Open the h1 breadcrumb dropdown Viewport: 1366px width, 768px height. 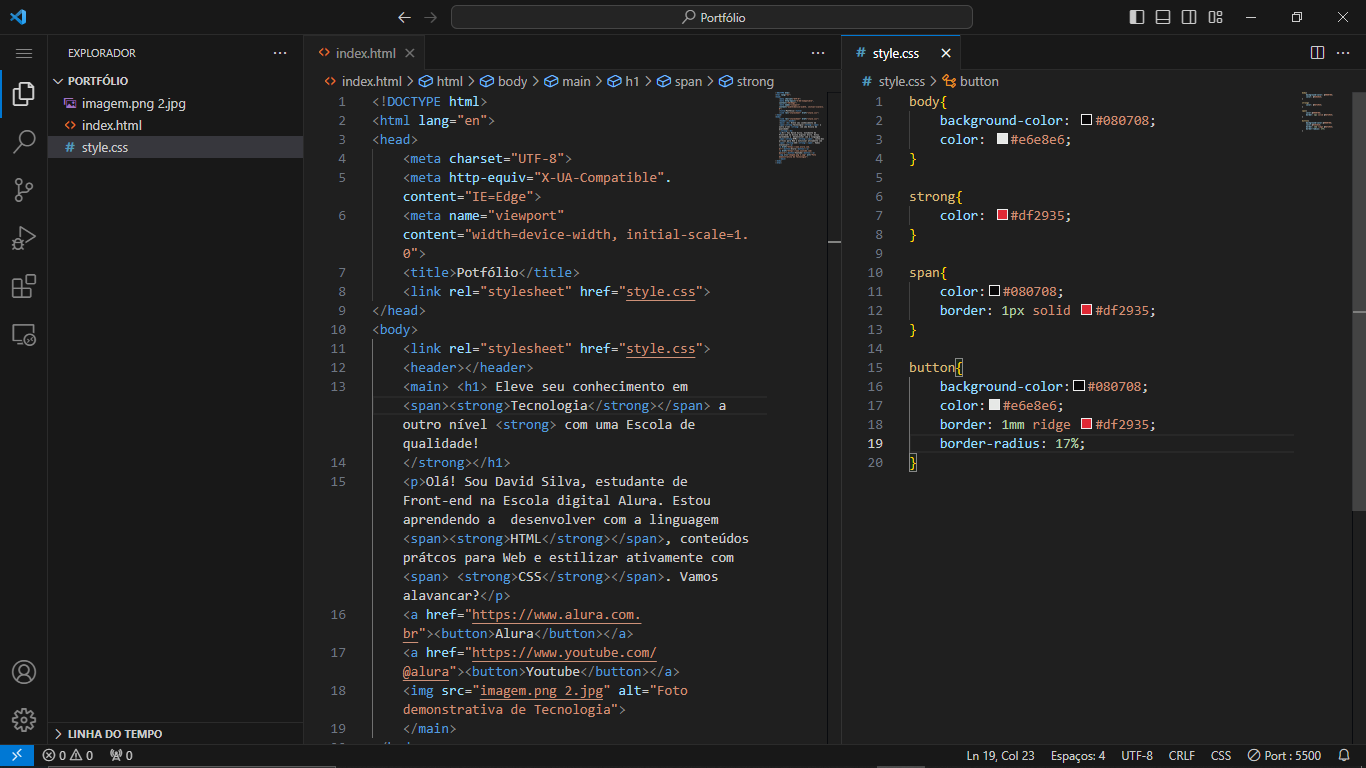624,81
